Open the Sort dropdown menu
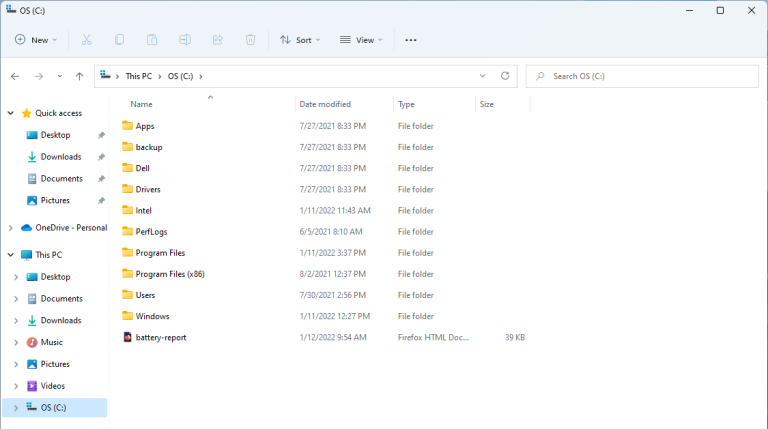This screenshot has width=768, height=429. 300,40
